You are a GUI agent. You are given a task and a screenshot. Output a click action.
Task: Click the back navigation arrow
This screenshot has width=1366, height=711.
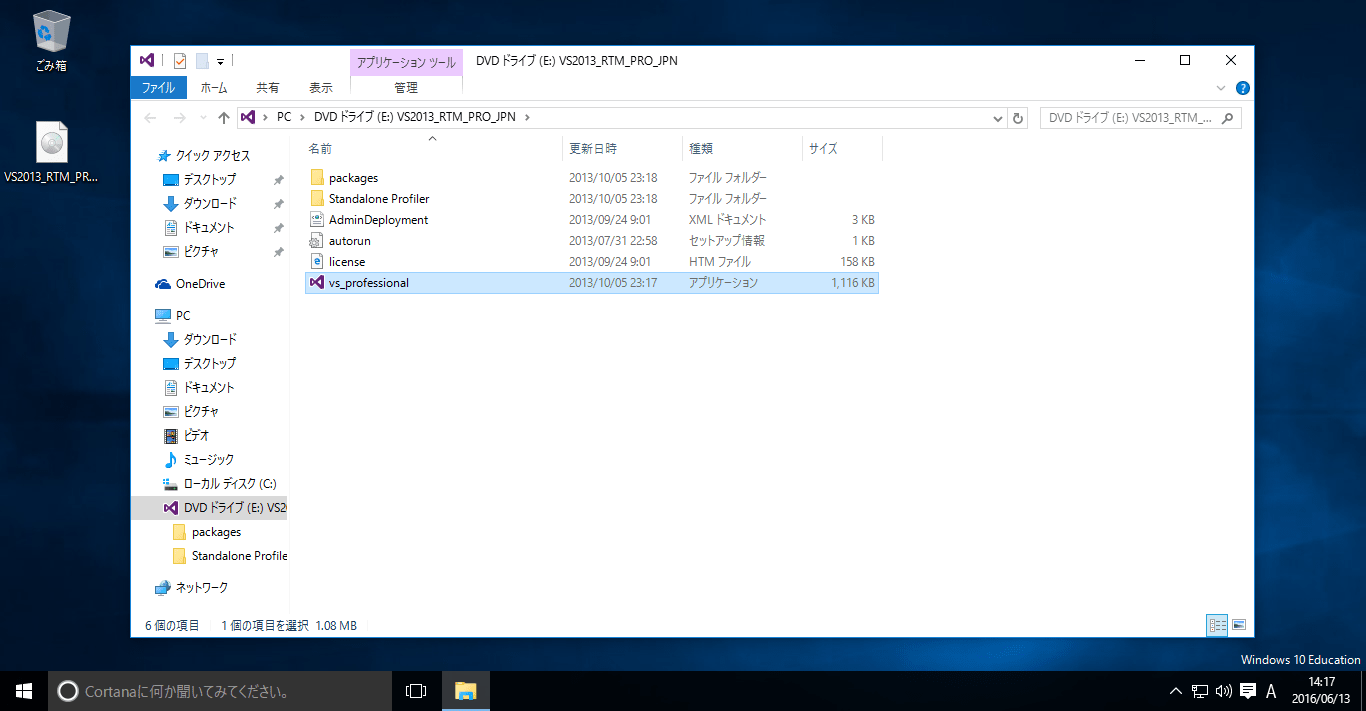(150, 117)
